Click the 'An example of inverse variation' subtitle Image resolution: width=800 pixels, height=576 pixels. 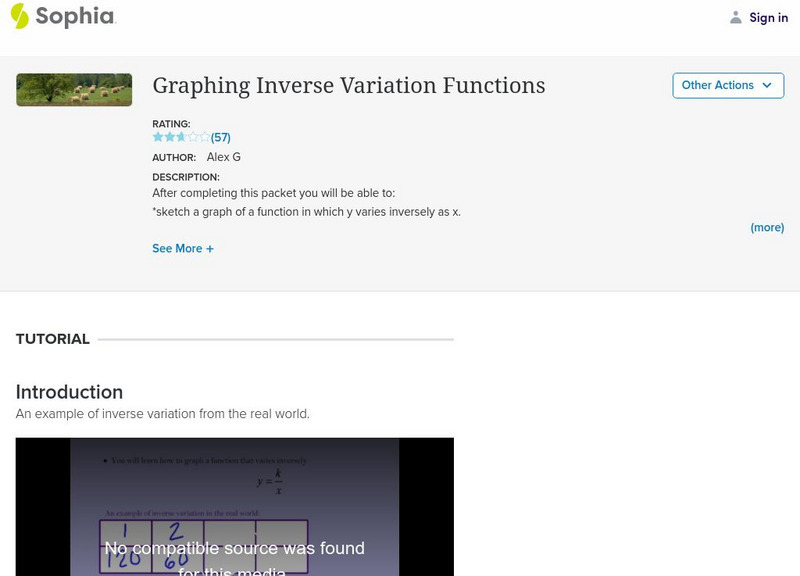162,414
